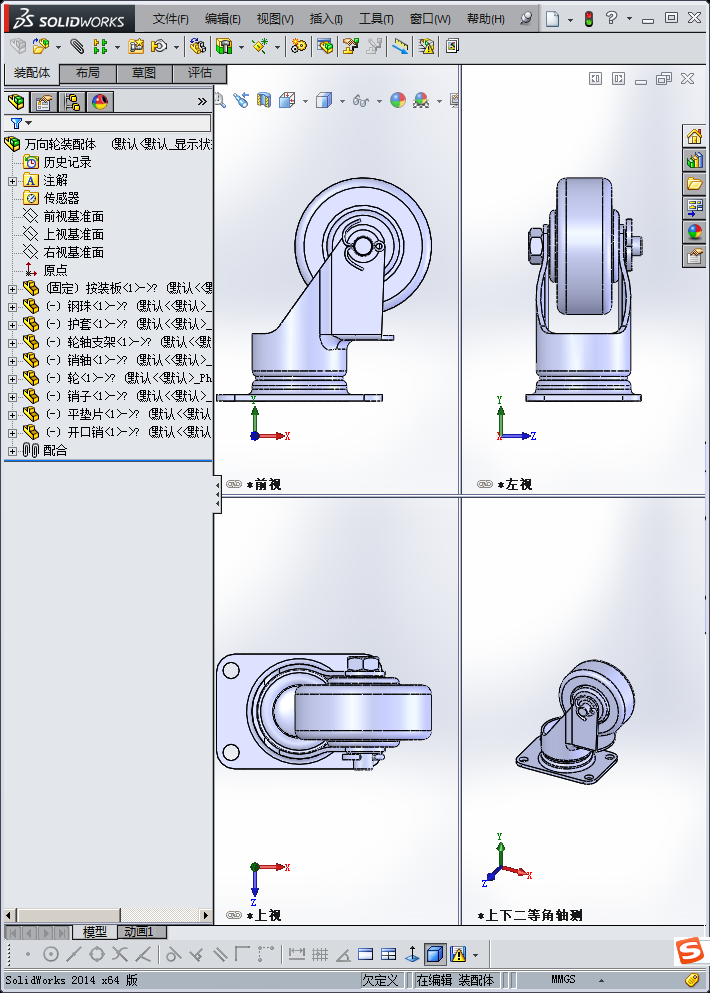Toggle link views icon in 左视 viewport
Viewport: 710px width, 993px height.
485,484
